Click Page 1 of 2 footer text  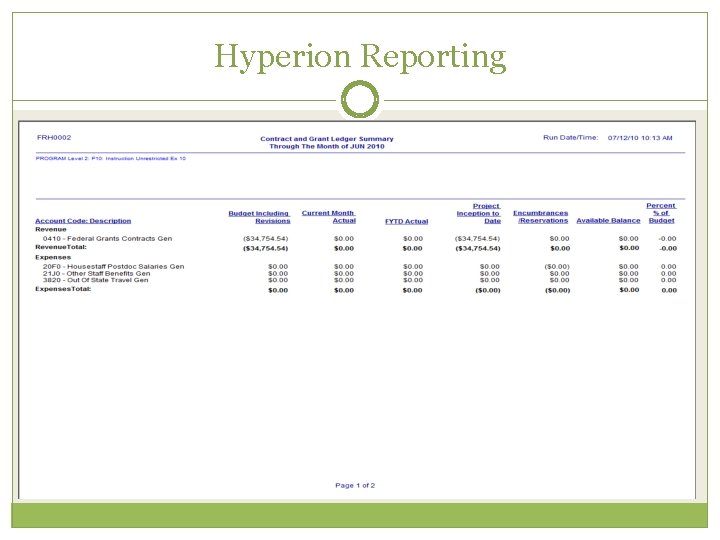pyautogui.click(x=355, y=485)
